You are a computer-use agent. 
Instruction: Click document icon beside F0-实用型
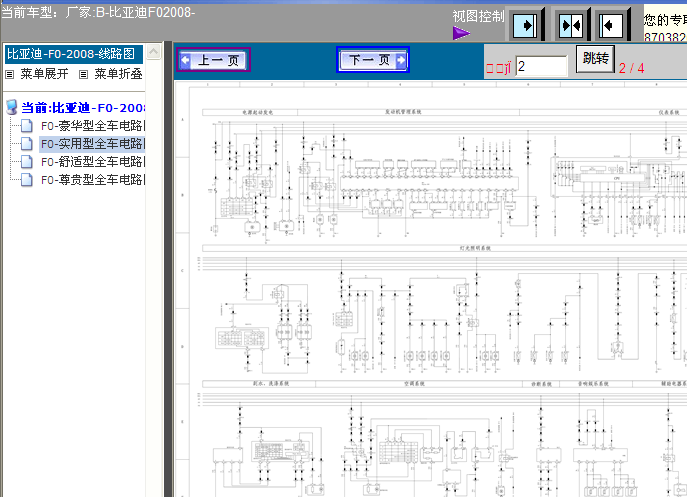click(27, 143)
